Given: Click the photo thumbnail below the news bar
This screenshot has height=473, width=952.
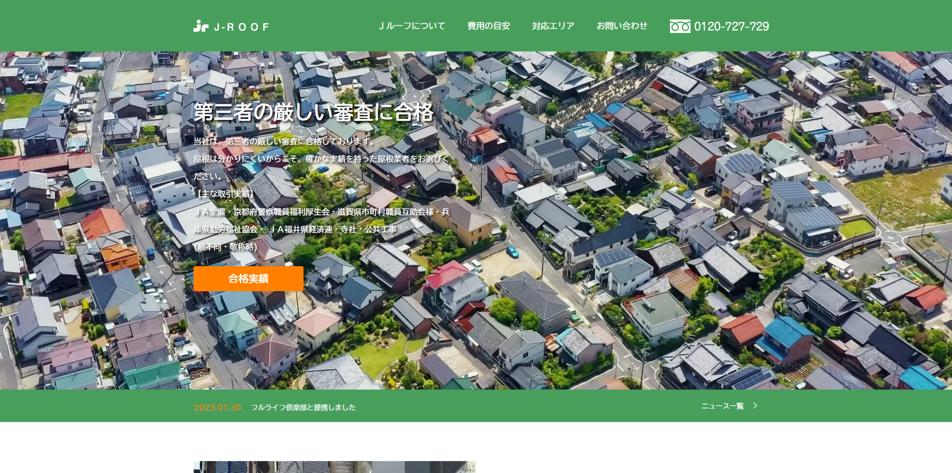Looking at the screenshot, I should pos(334,467).
